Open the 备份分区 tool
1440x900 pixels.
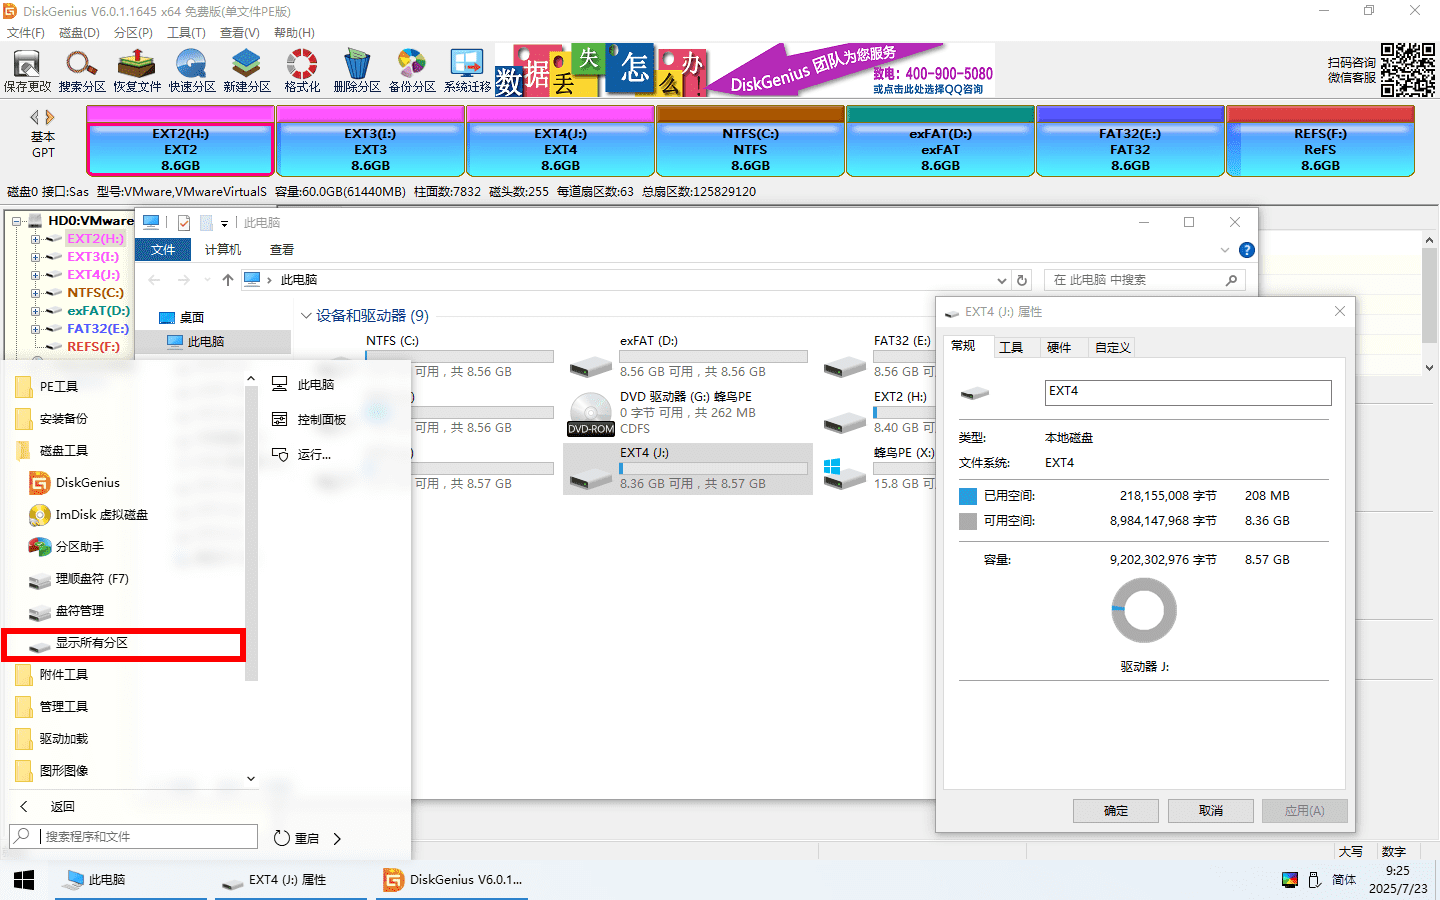tap(412, 71)
